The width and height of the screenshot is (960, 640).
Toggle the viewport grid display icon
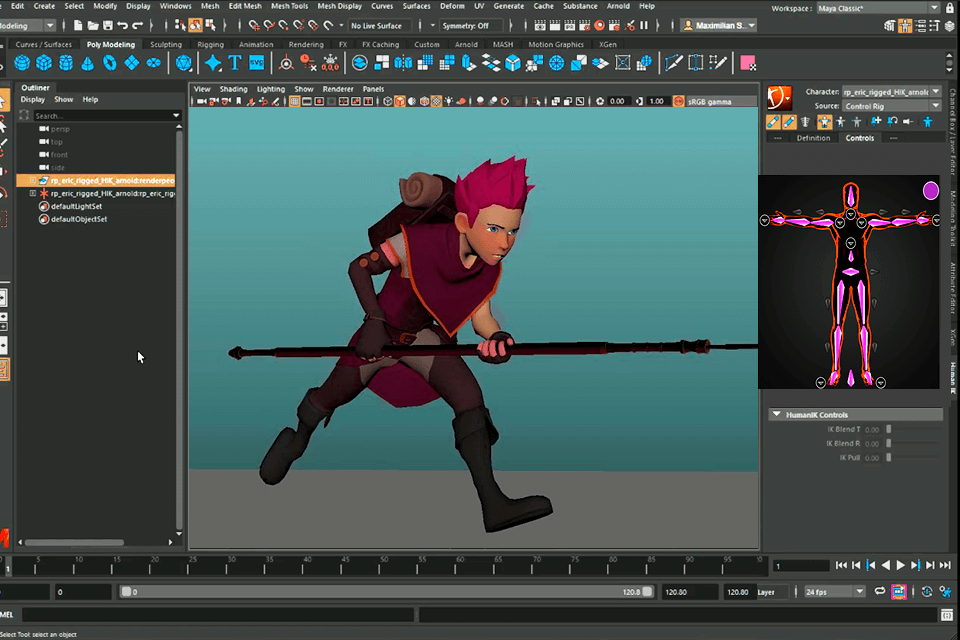[293, 101]
